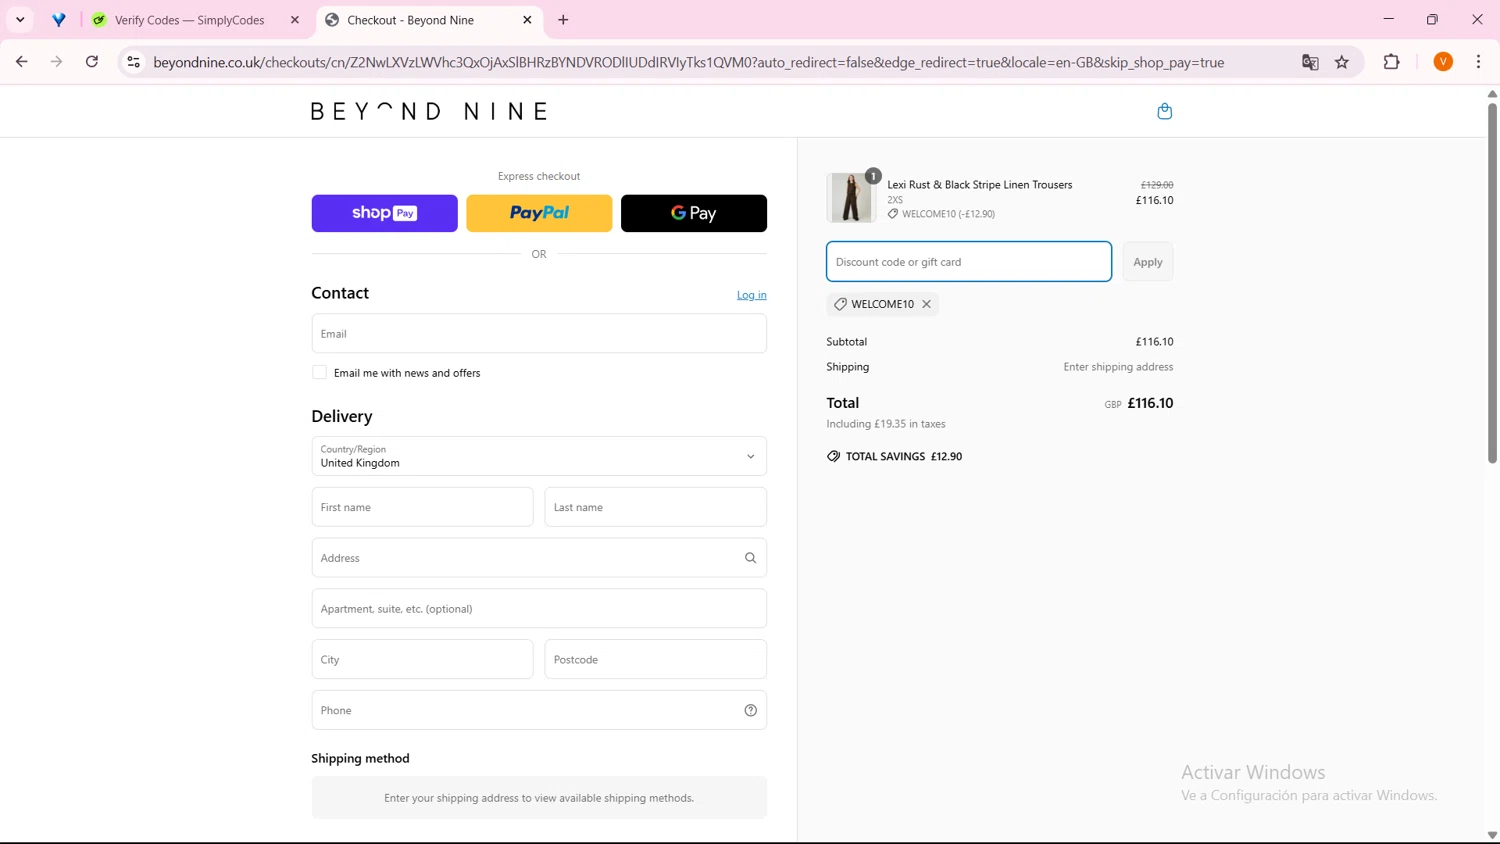Click the pinned blue V tab icon

pos(59,20)
